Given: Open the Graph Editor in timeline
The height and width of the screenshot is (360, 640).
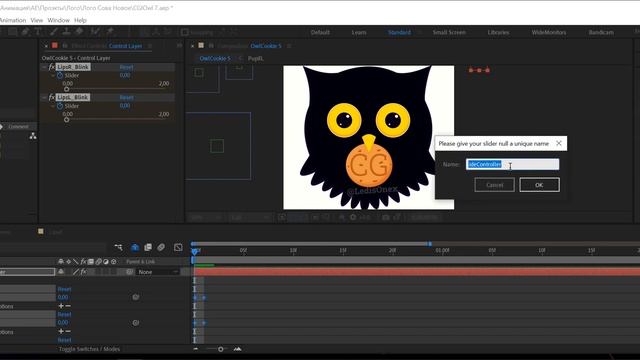Looking at the screenshot, I should [x=178, y=247].
